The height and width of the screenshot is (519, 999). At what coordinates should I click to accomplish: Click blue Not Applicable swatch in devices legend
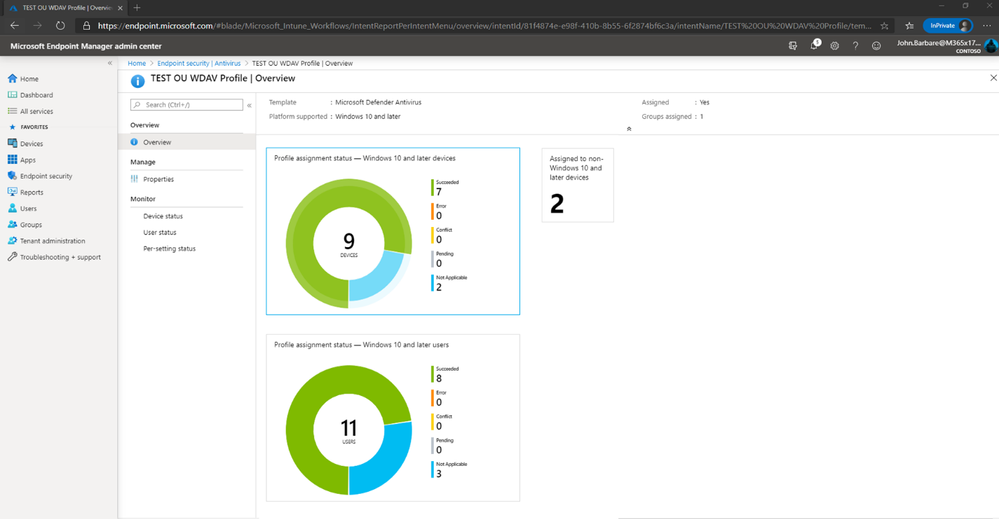point(433,283)
